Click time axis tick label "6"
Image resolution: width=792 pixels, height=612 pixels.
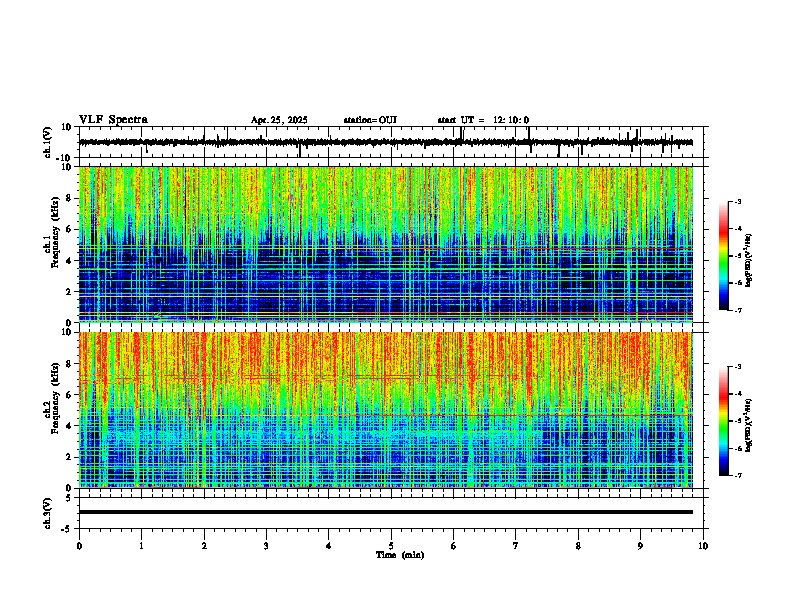pos(454,546)
